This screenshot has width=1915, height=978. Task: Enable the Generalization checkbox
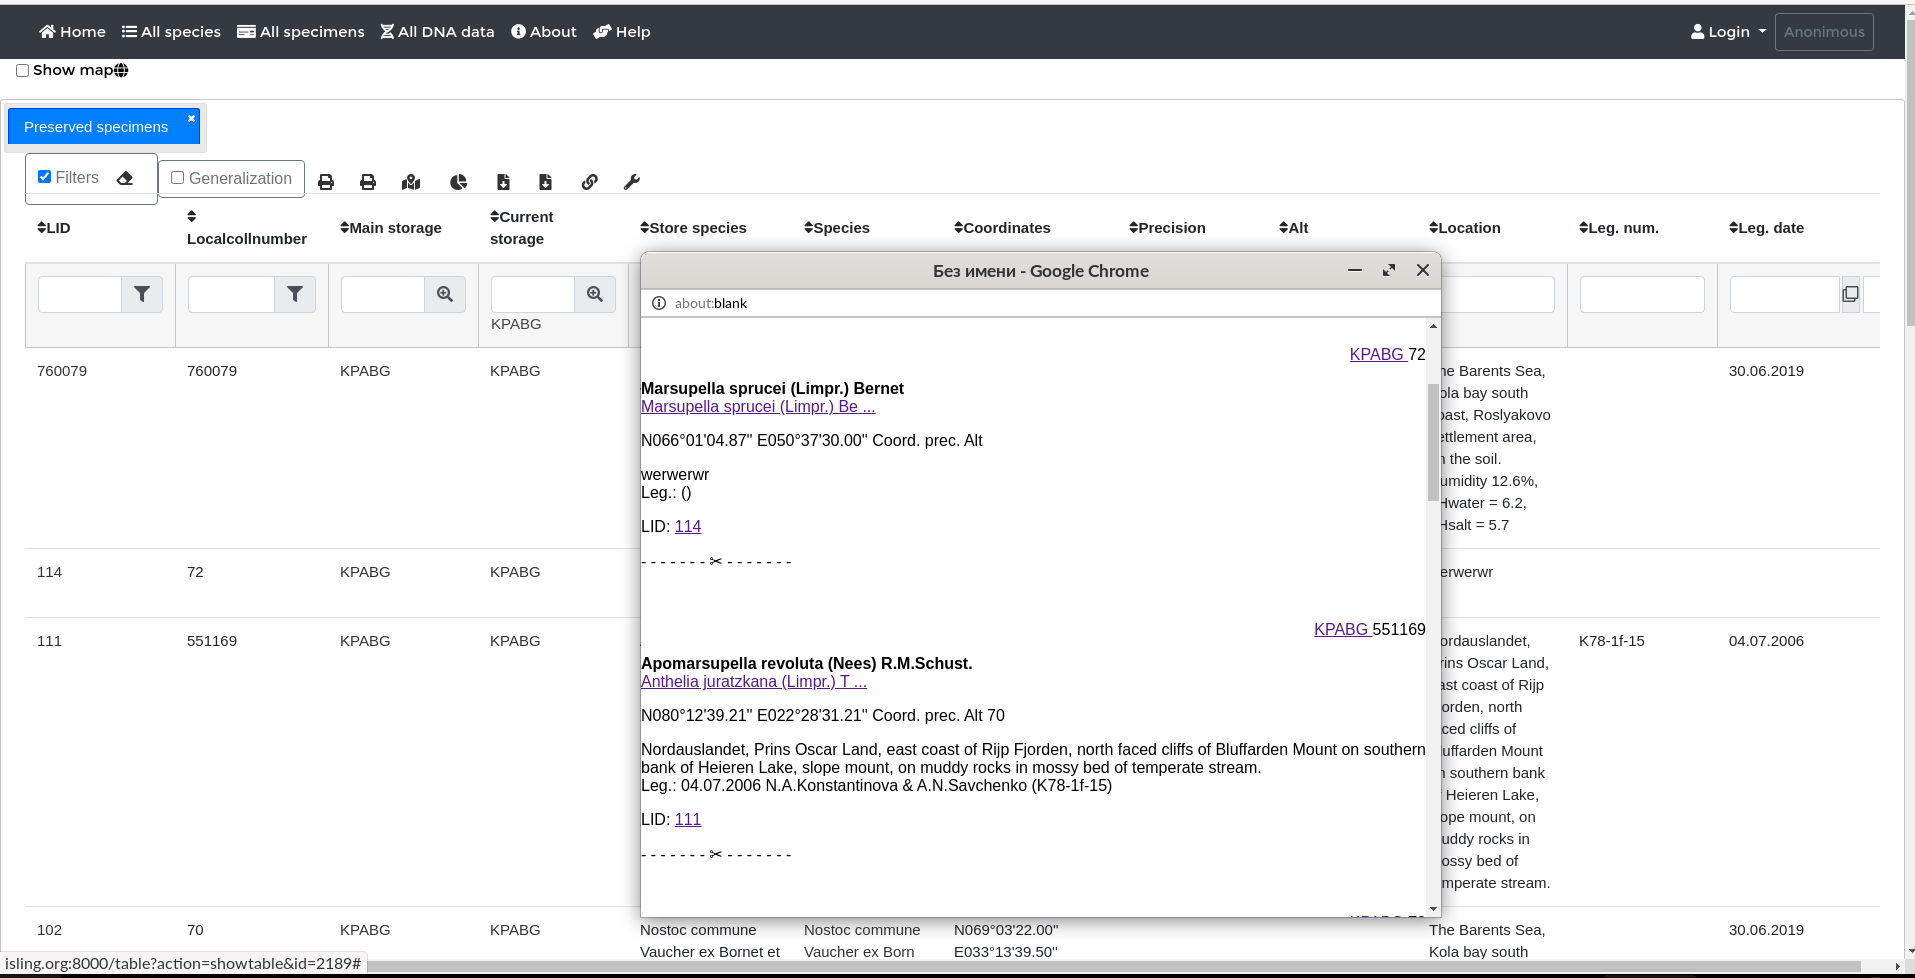pos(177,178)
